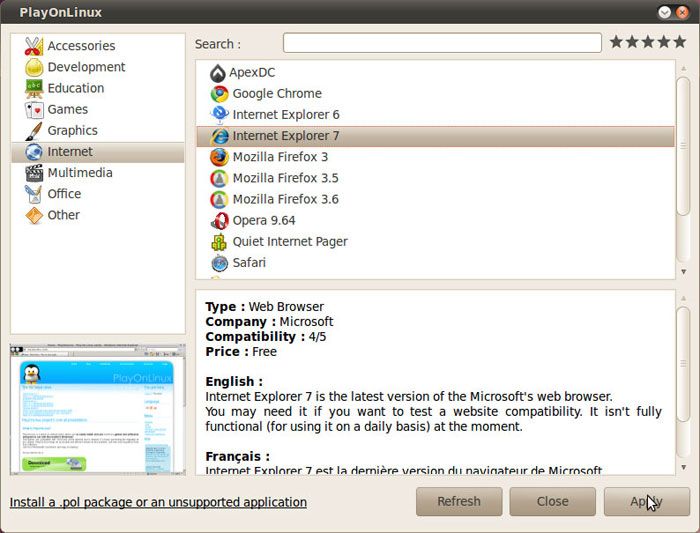This screenshot has height=533, width=700.
Task: Open the Development category
Action: click(98, 67)
